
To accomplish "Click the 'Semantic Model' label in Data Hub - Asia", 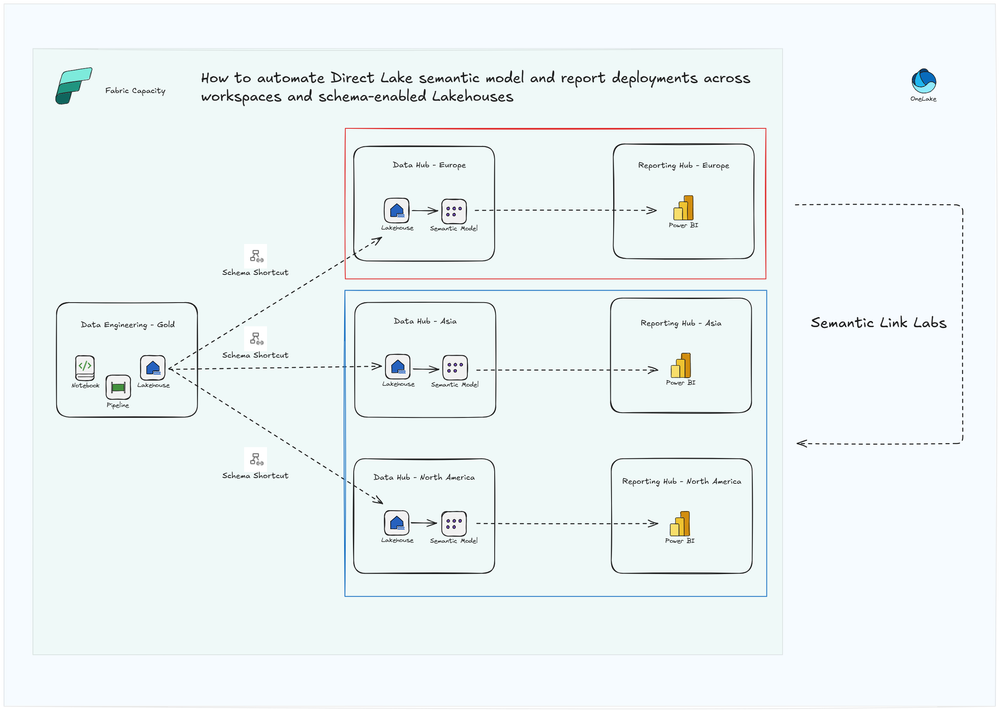I will [455, 384].
